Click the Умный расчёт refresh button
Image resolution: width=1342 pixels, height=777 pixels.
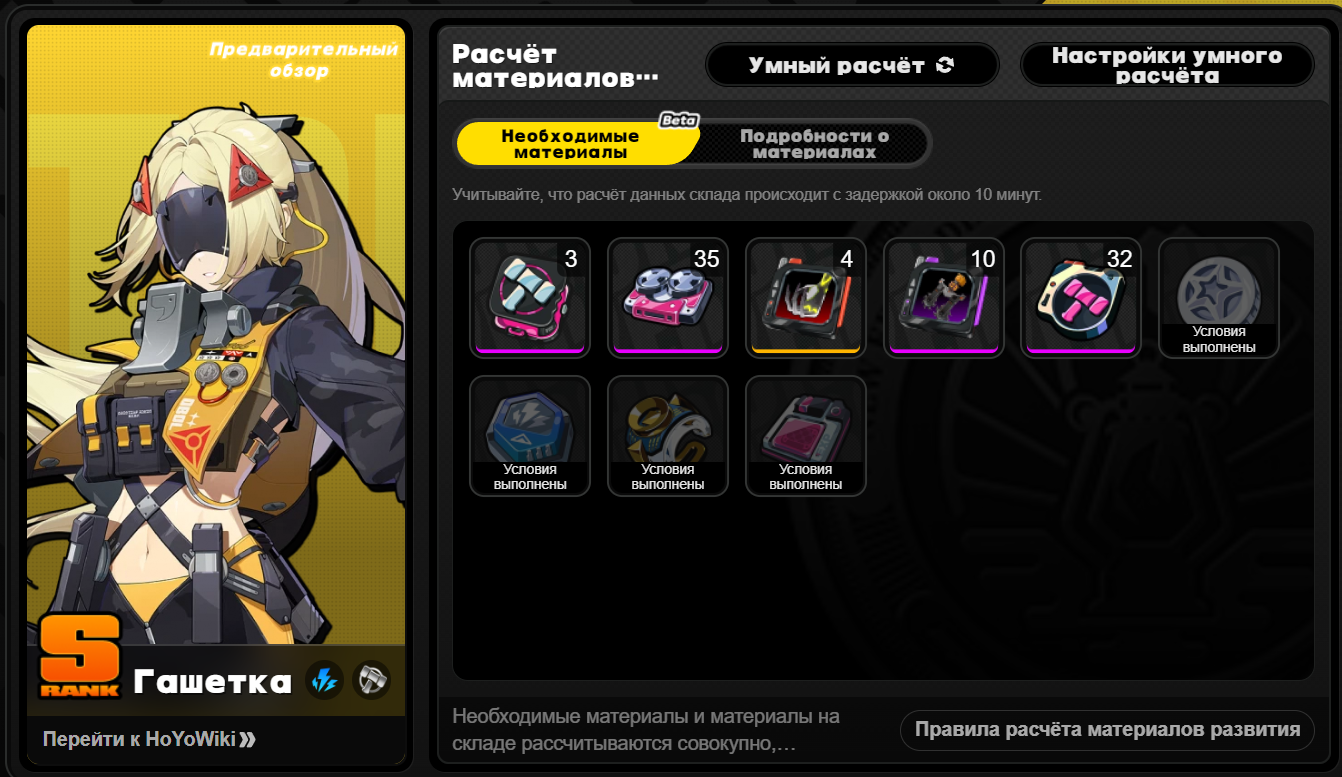click(x=852, y=65)
